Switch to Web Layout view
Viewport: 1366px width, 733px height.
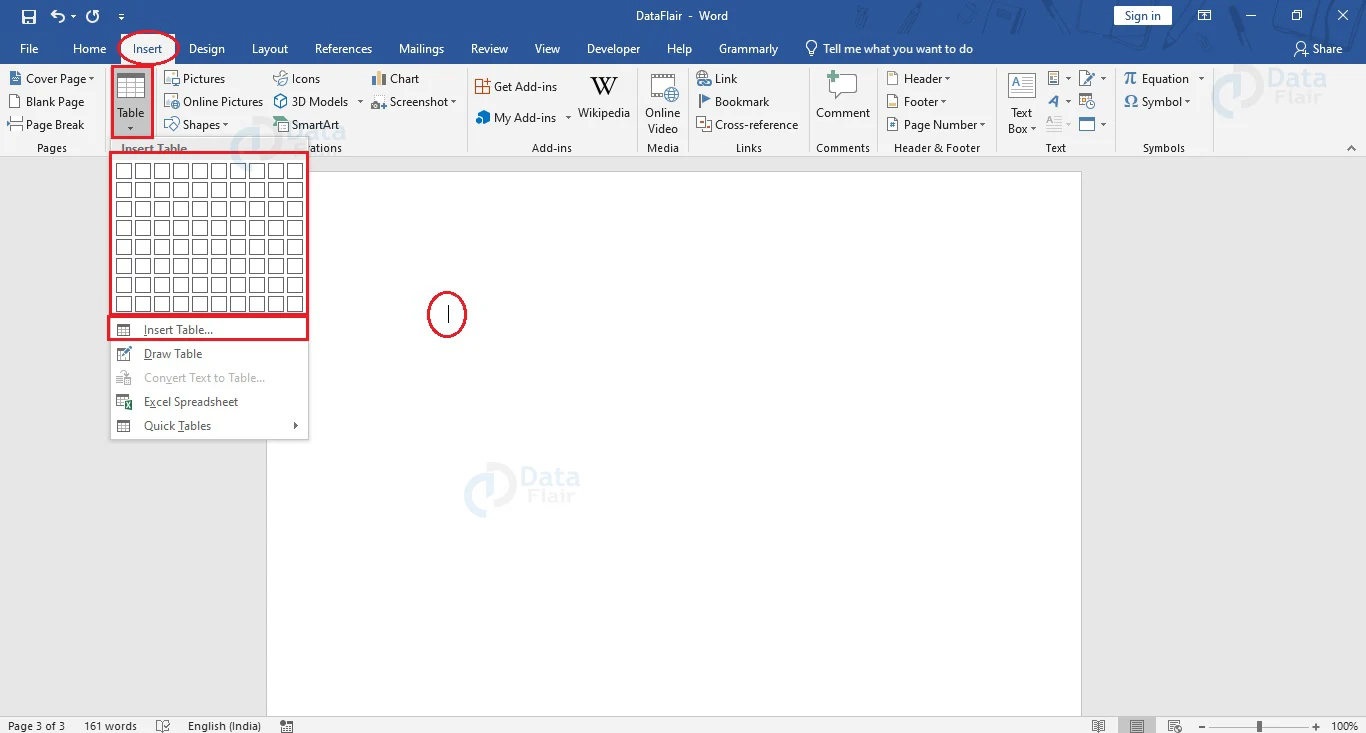click(1175, 725)
